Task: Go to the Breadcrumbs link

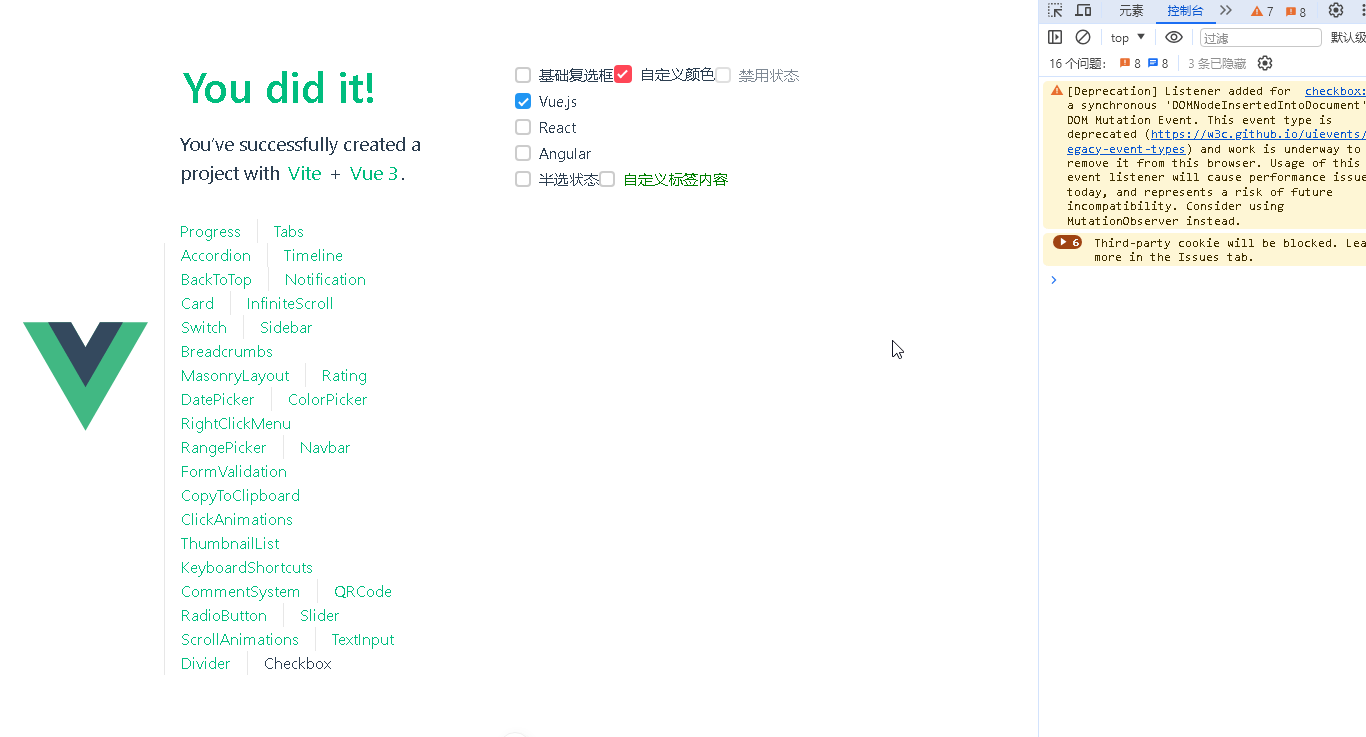Action: (x=227, y=351)
